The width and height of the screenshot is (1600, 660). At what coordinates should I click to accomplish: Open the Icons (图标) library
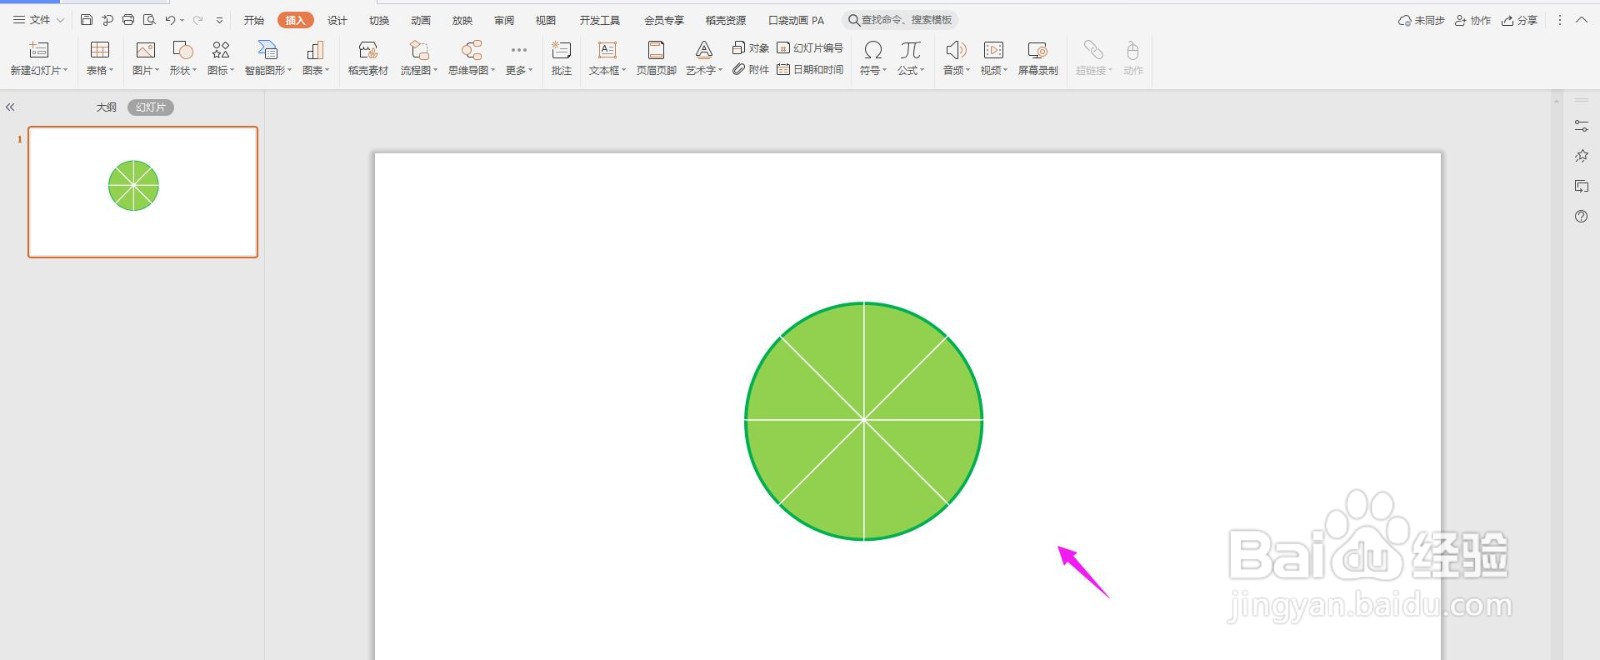(x=221, y=58)
